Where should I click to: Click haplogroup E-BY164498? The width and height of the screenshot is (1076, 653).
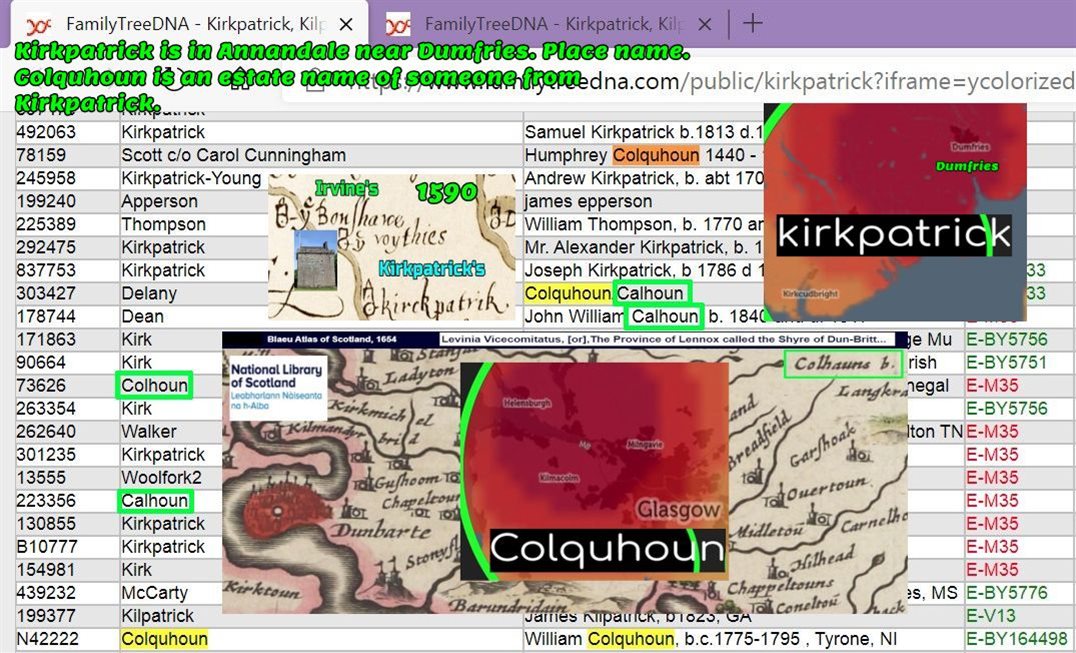(1017, 639)
